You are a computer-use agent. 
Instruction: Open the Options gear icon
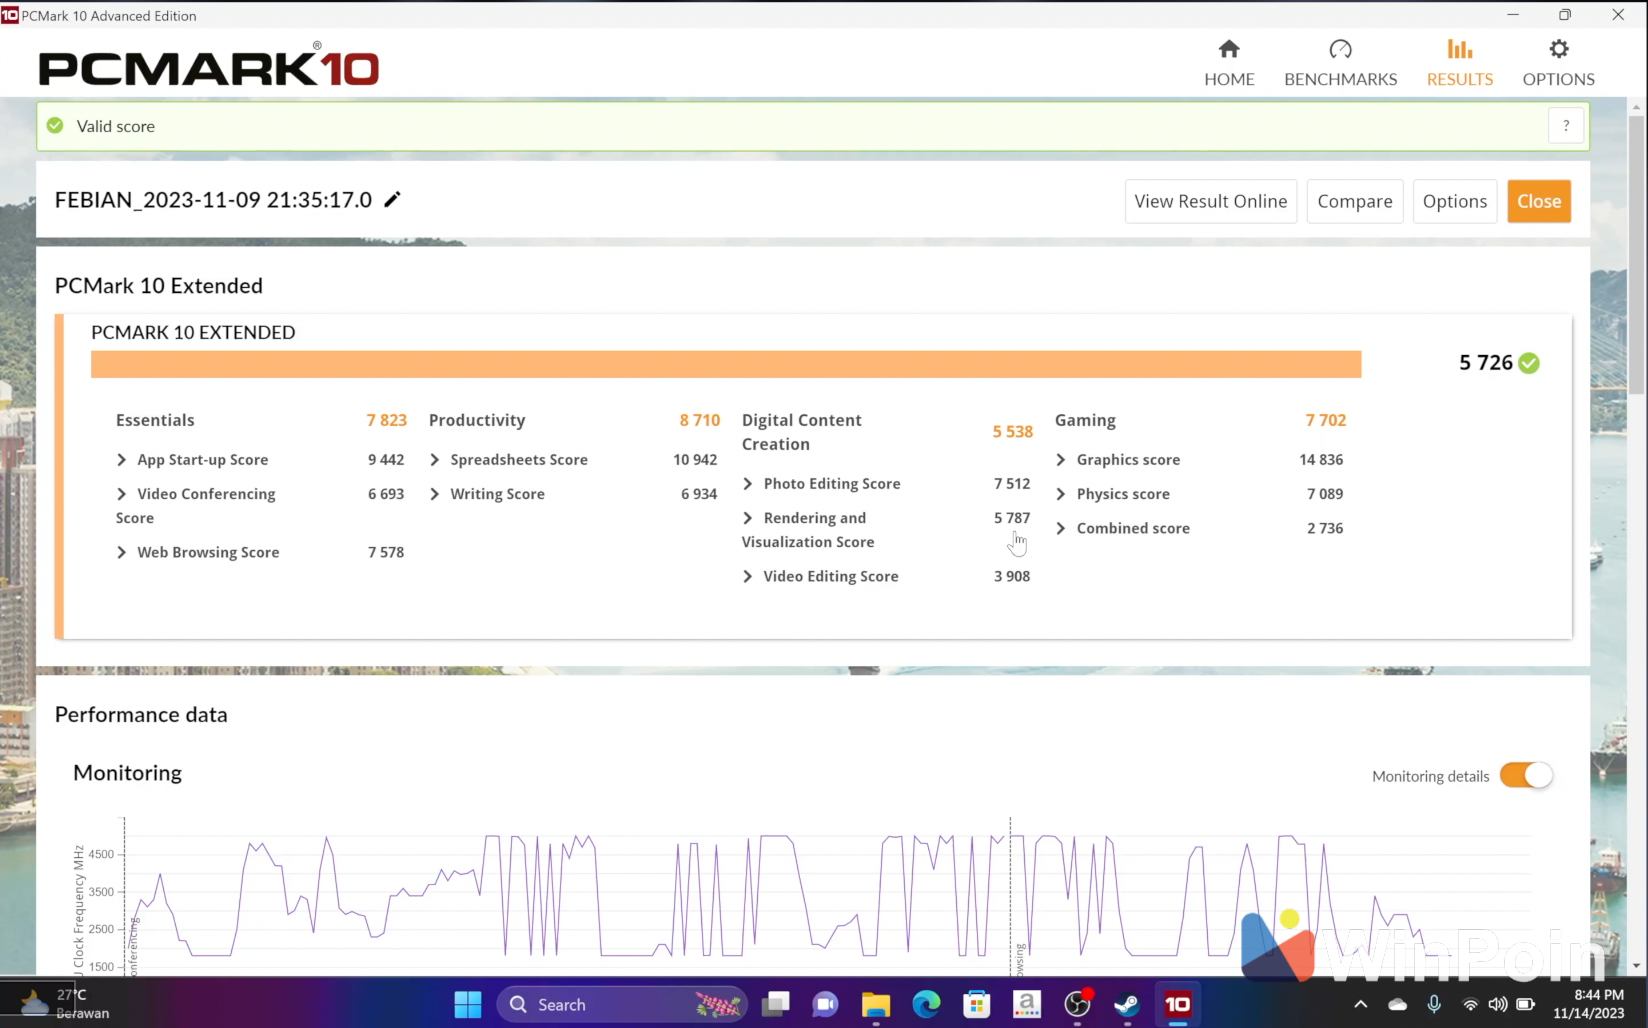pos(1558,49)
